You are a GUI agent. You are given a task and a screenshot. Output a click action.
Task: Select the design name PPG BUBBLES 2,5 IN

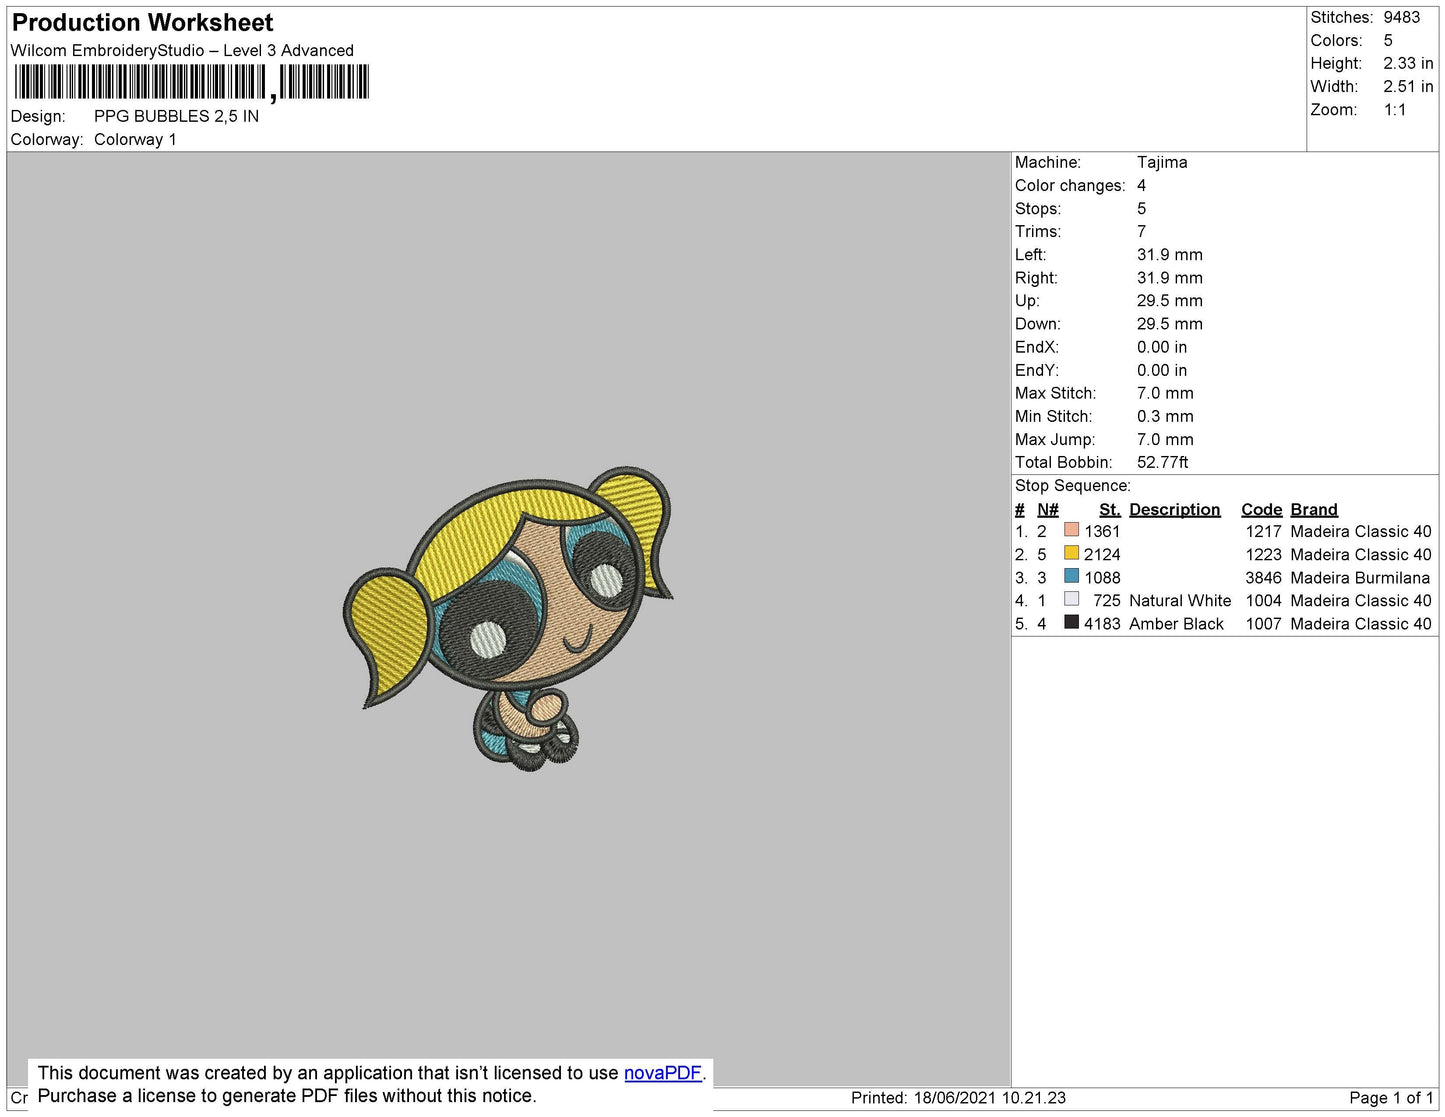tap(176, 116)
